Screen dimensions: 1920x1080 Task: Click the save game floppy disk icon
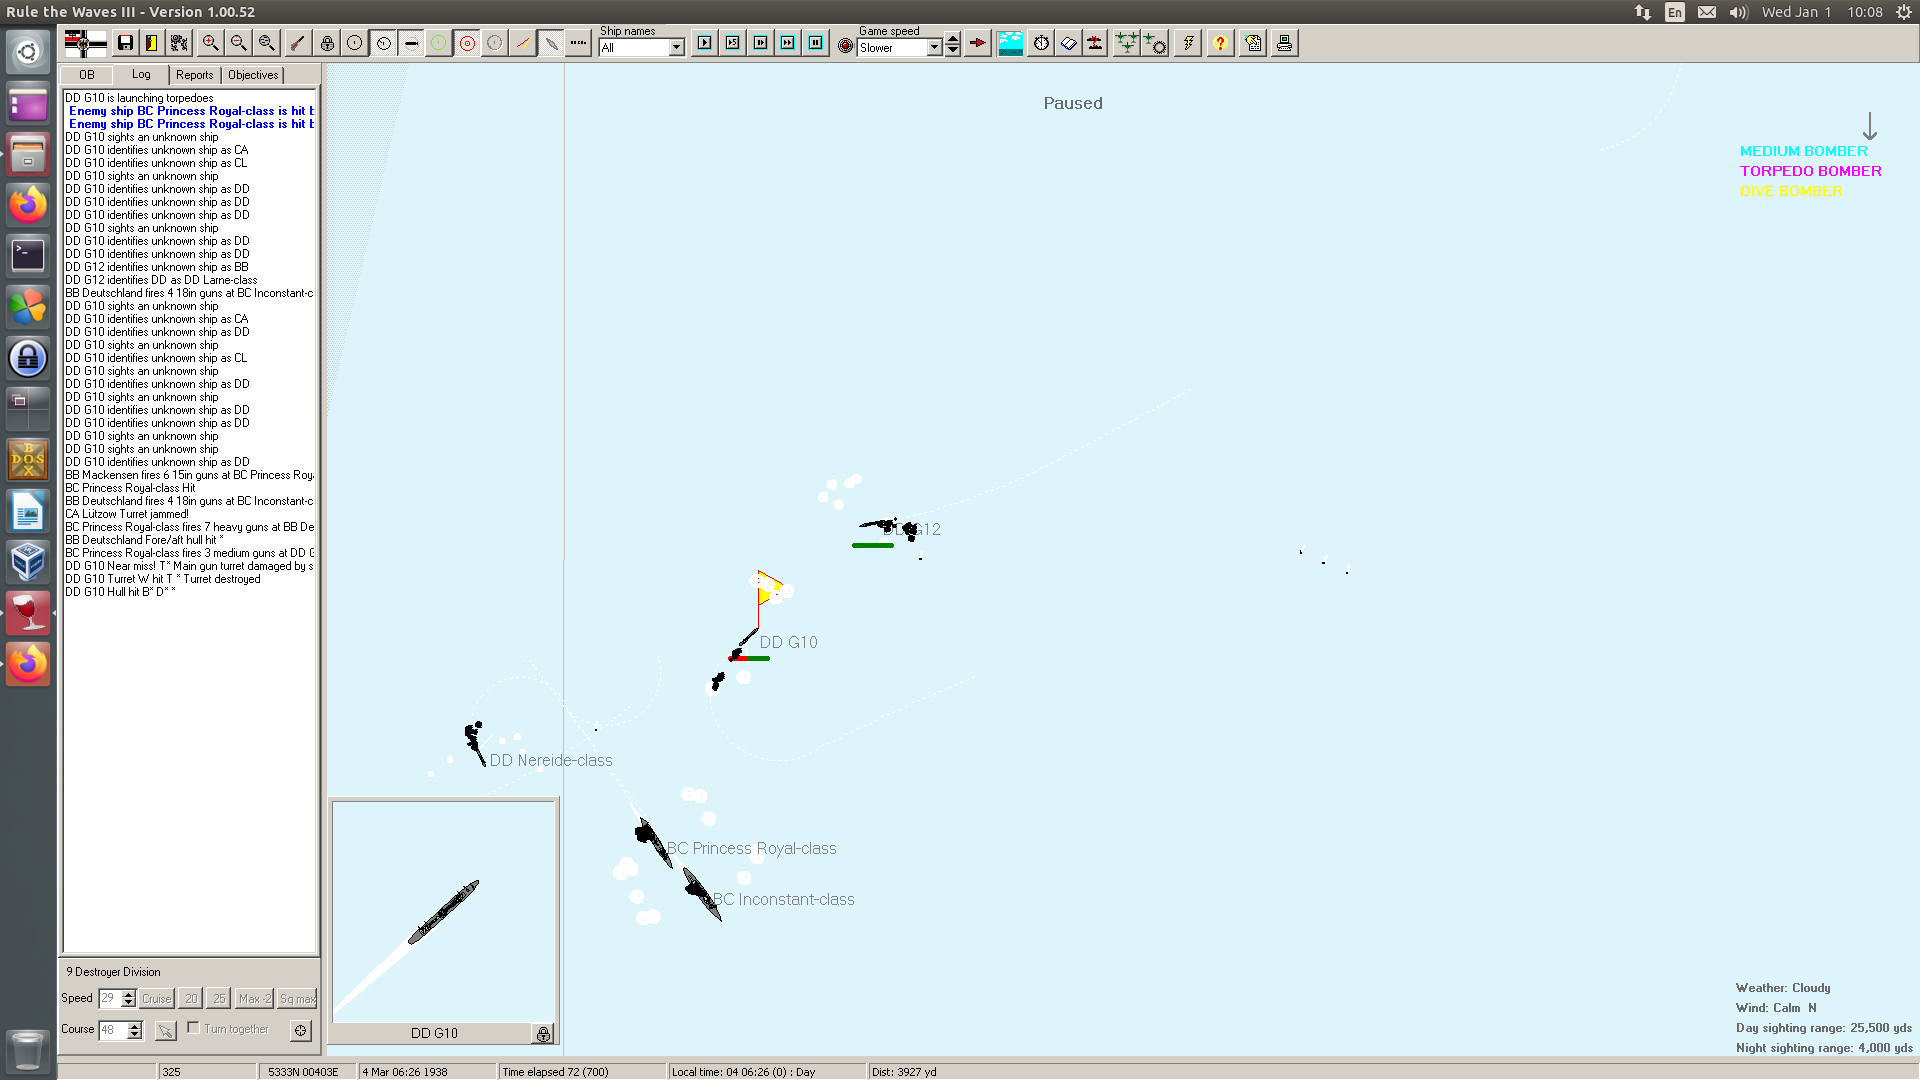click(x=125, y=43)
